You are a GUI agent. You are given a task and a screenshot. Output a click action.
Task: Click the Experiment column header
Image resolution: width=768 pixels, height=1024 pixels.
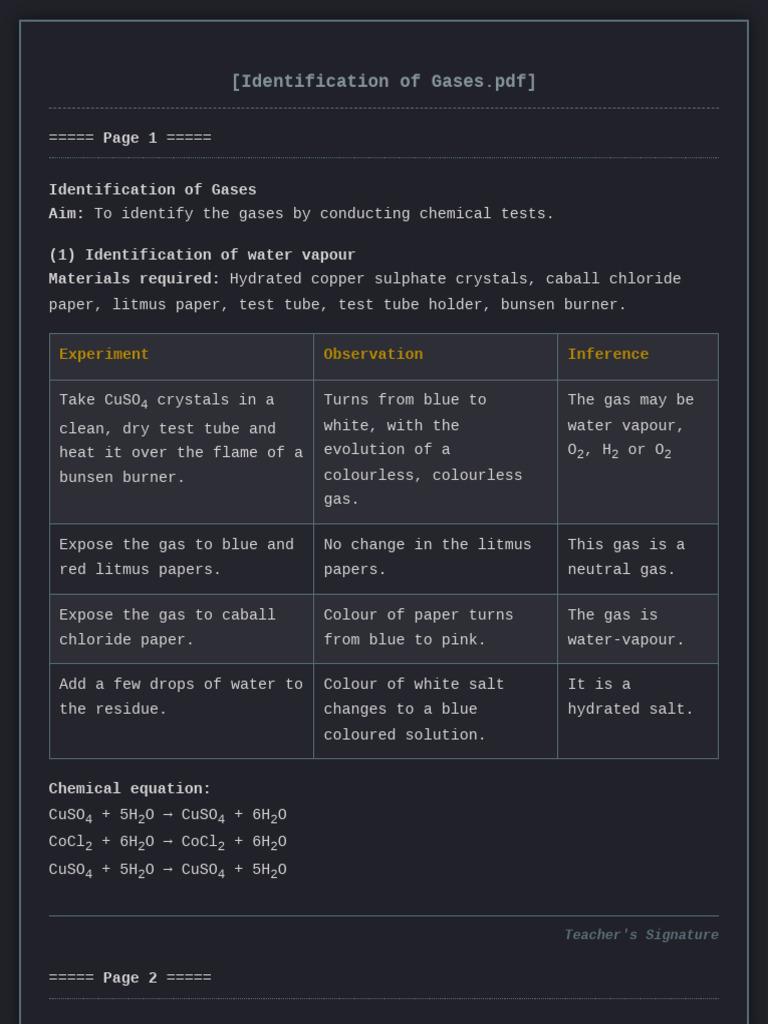pyautogui.click(x=104, y=355)
